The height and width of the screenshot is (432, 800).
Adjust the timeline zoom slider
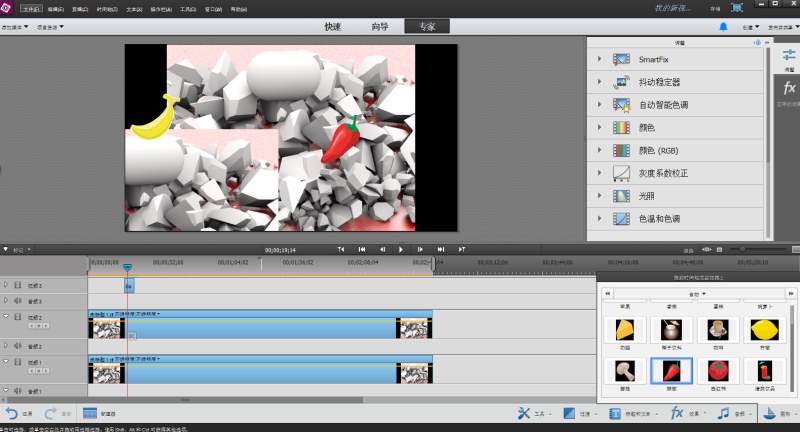coord(757,249)
